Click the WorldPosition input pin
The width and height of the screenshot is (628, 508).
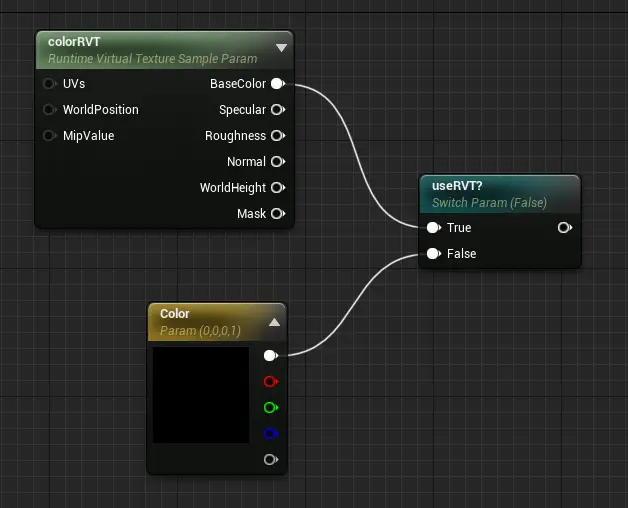coord(50,110)
